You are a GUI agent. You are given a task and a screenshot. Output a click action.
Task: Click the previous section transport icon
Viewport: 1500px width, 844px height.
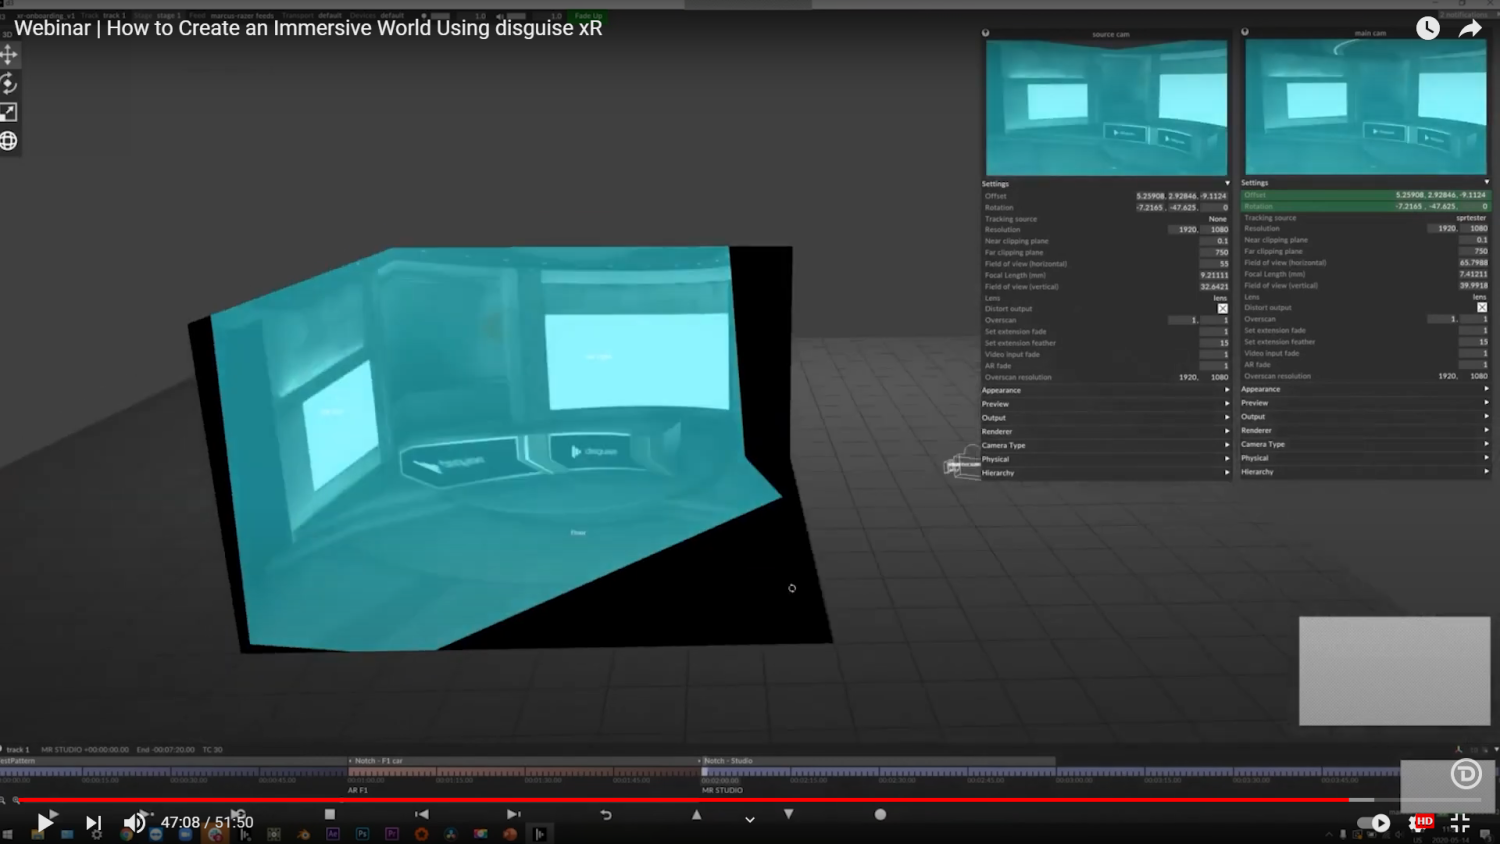(422, 814)
